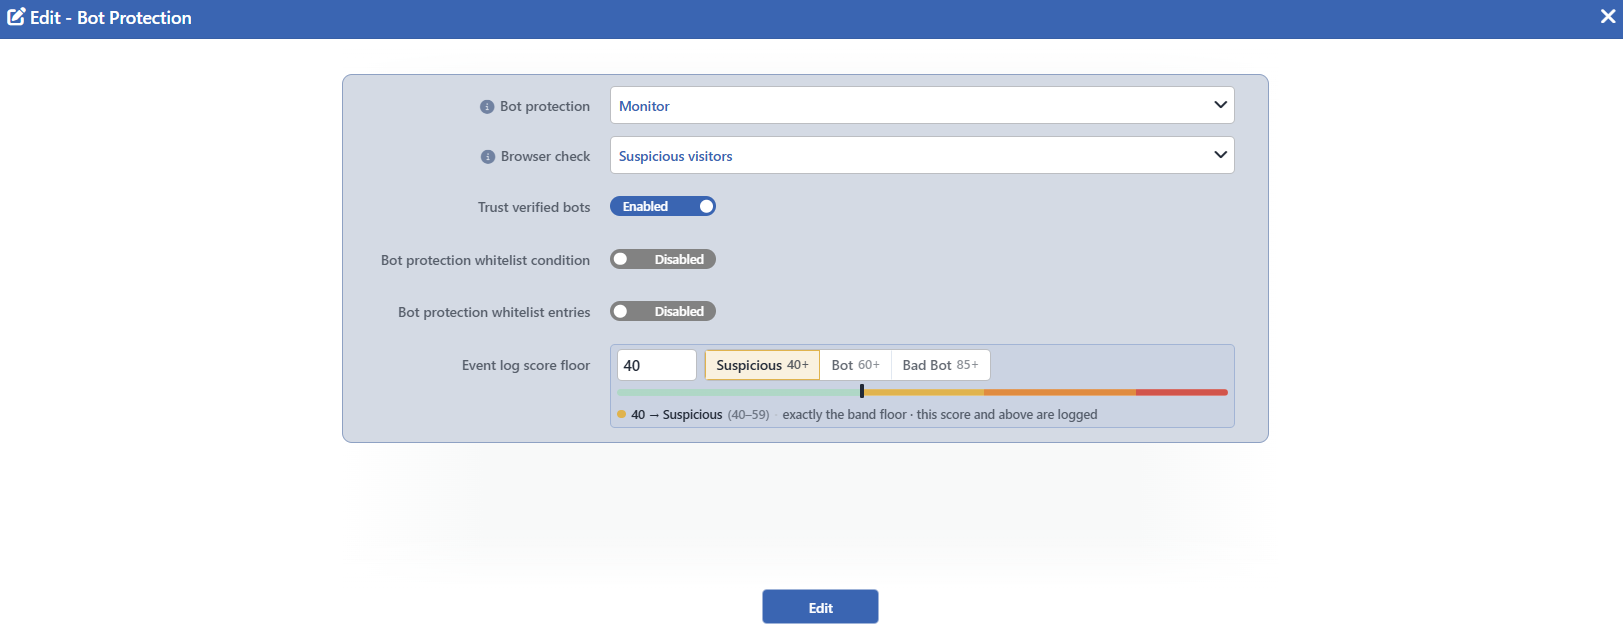Click the Event log score floor input

pyautogui.click(x=656, y=365)
